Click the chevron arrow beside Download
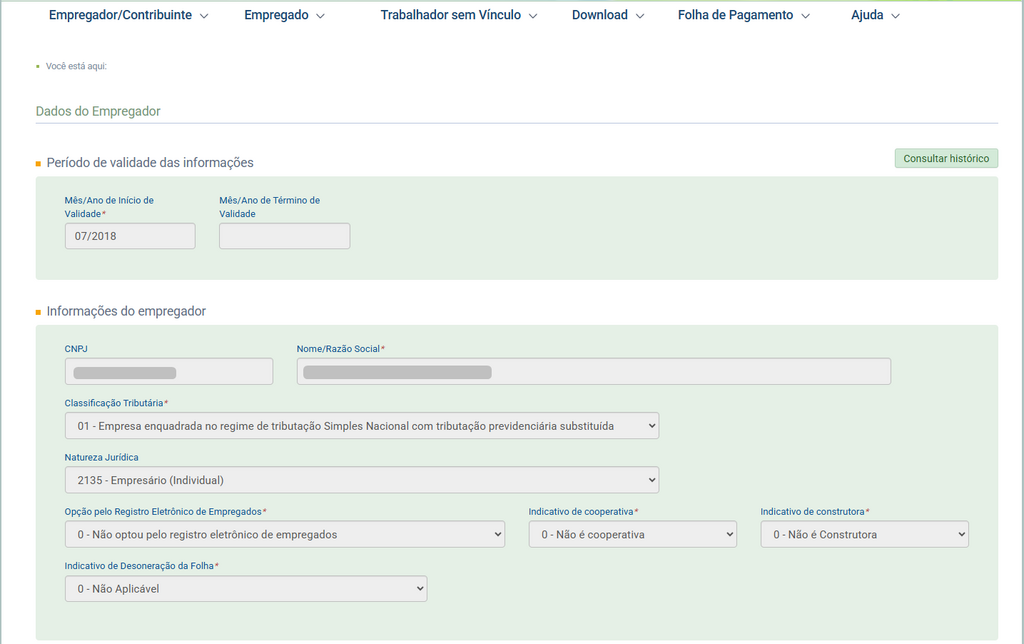Viewport: 1024px width, 644px height. click(x=640, y=17)
